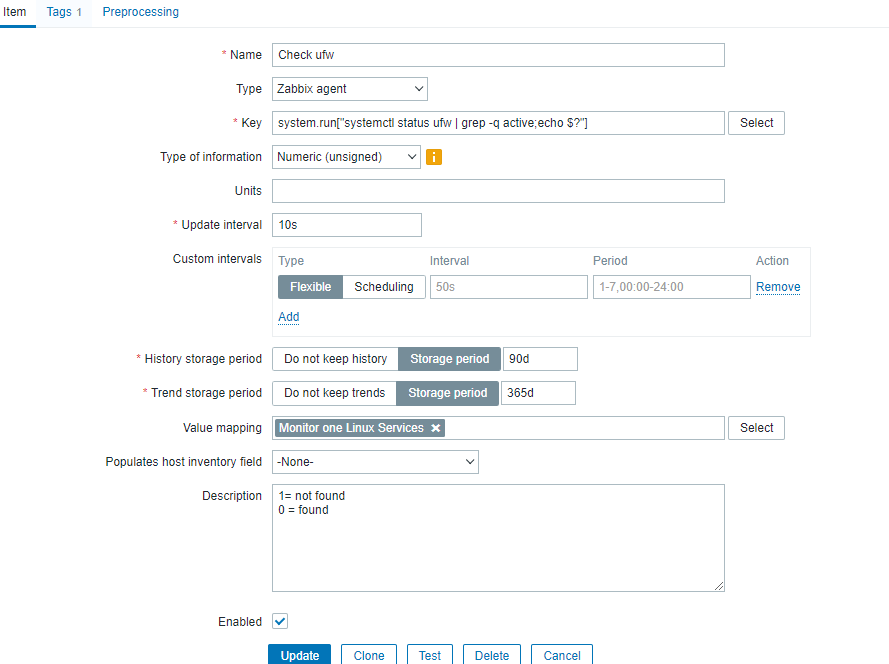The height and width of the screenshot is (664, 889).
Task: Select the Item tab
Action: (x=16, y=12)
